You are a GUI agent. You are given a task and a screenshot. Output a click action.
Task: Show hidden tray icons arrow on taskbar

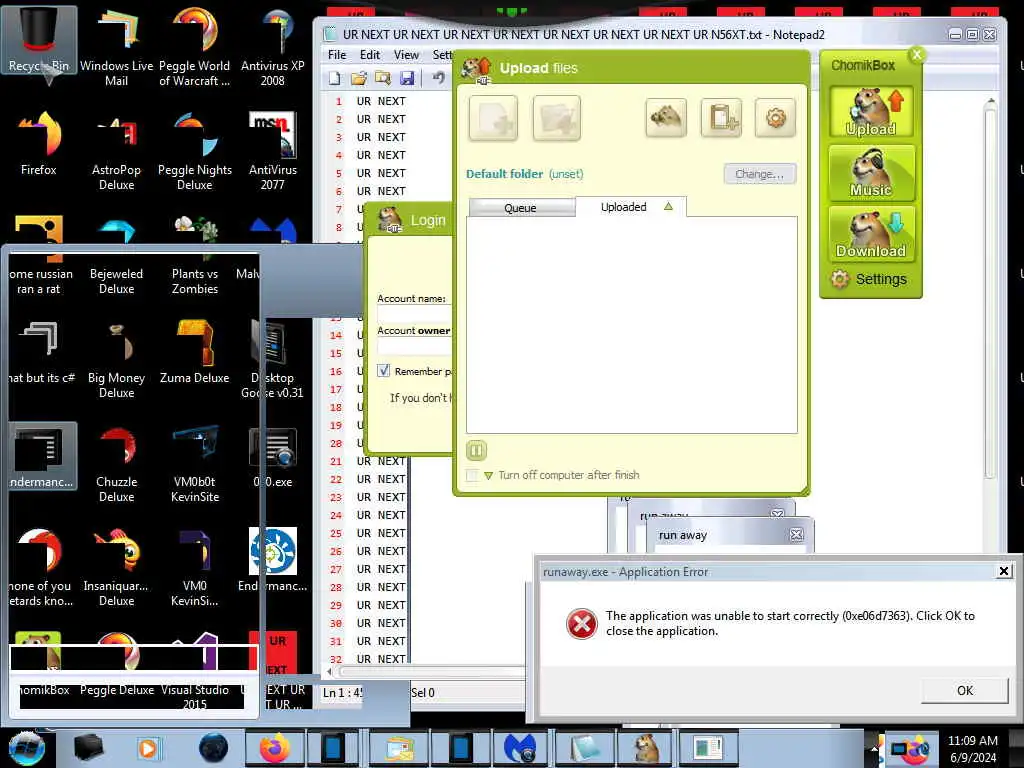click(x=874, y=748)
